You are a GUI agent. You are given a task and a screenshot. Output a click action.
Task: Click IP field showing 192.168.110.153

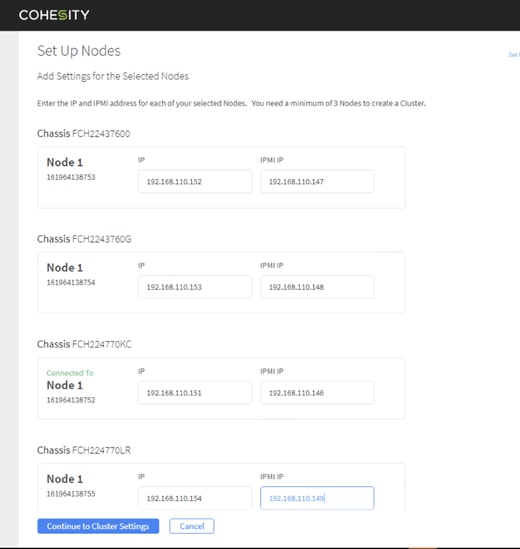click(x=195, y=287)
